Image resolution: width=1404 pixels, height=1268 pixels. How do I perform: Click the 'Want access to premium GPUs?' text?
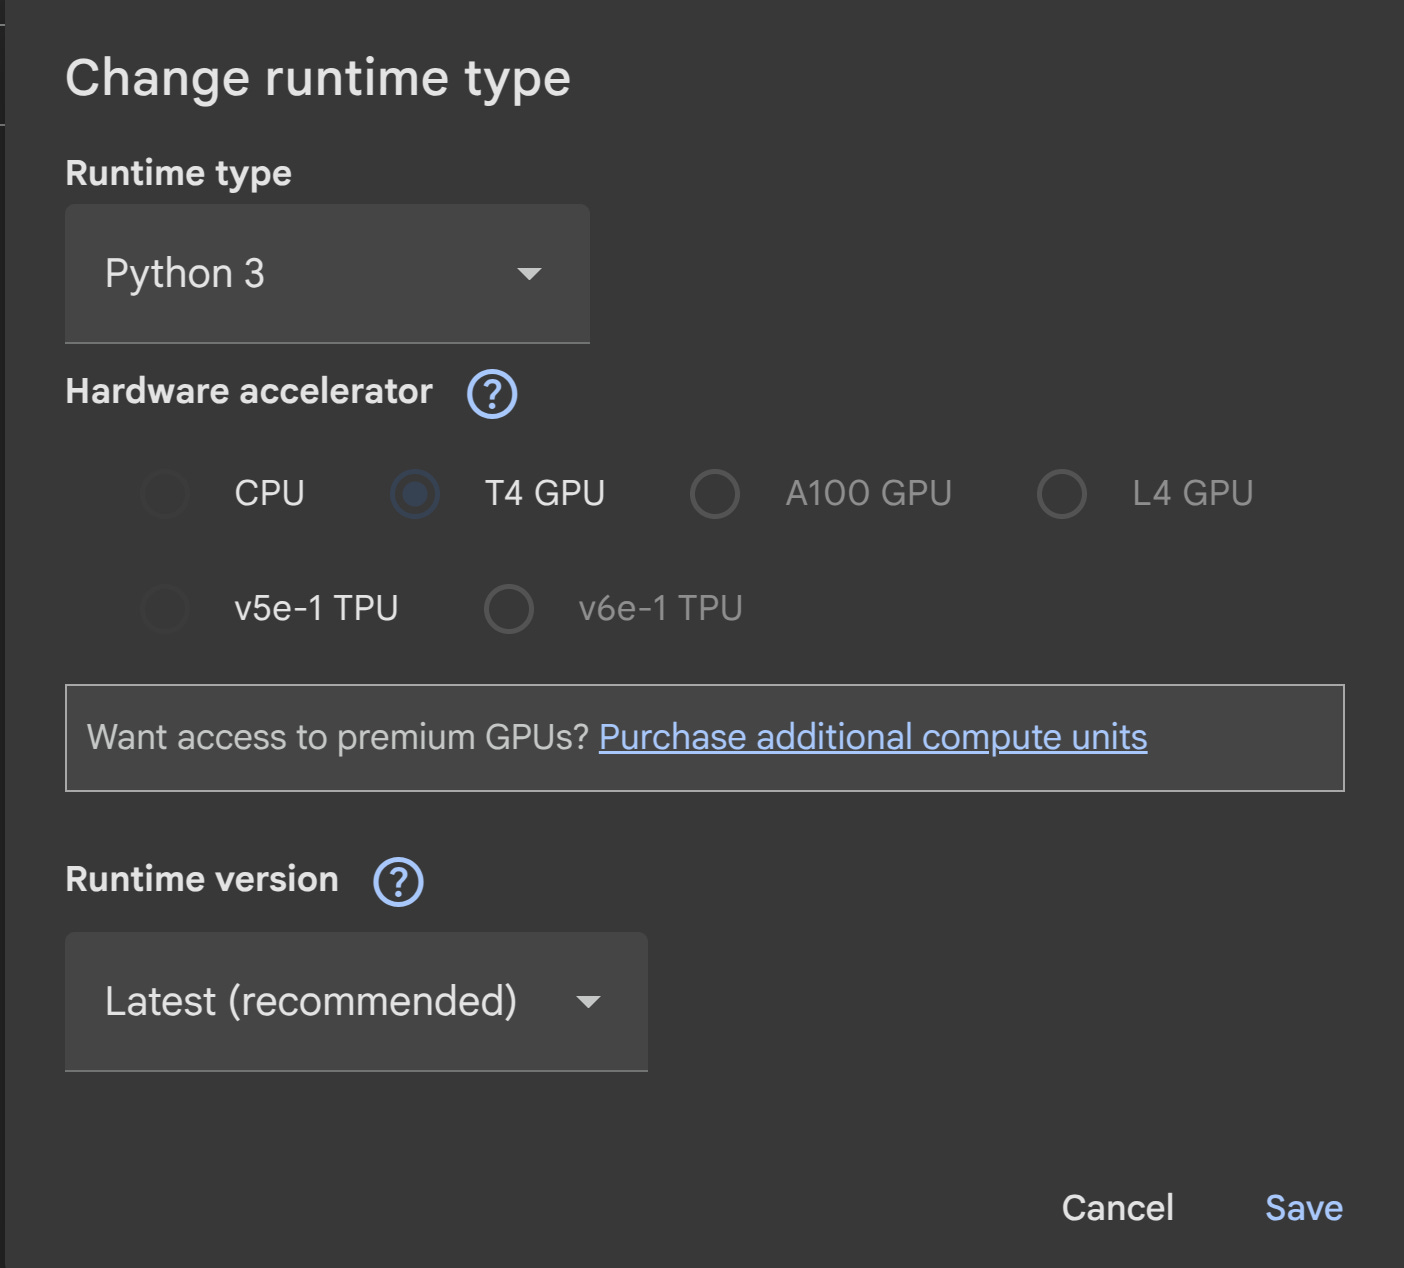338,738
